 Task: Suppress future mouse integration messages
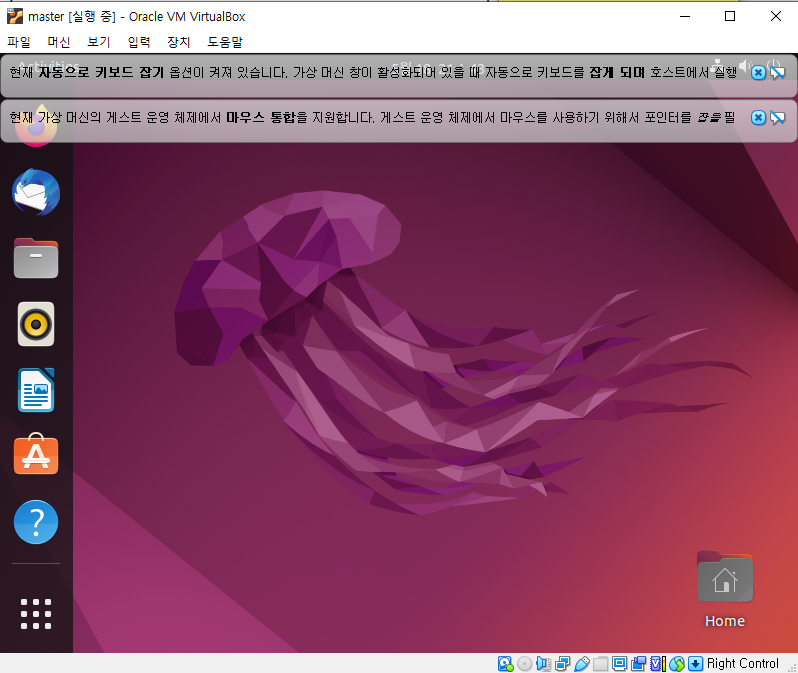778,118
